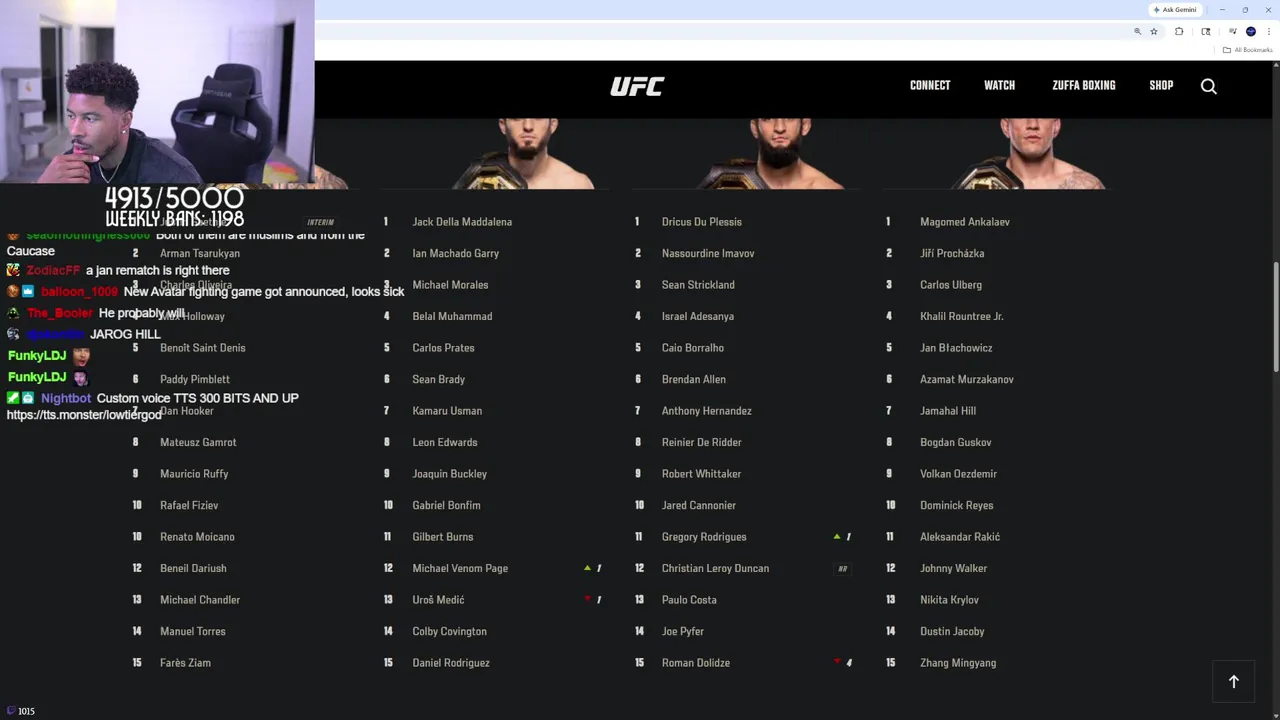Click Christian Leroy Duncan link
This screenshot has width=1280, height=720.
[x=715, y=568]
